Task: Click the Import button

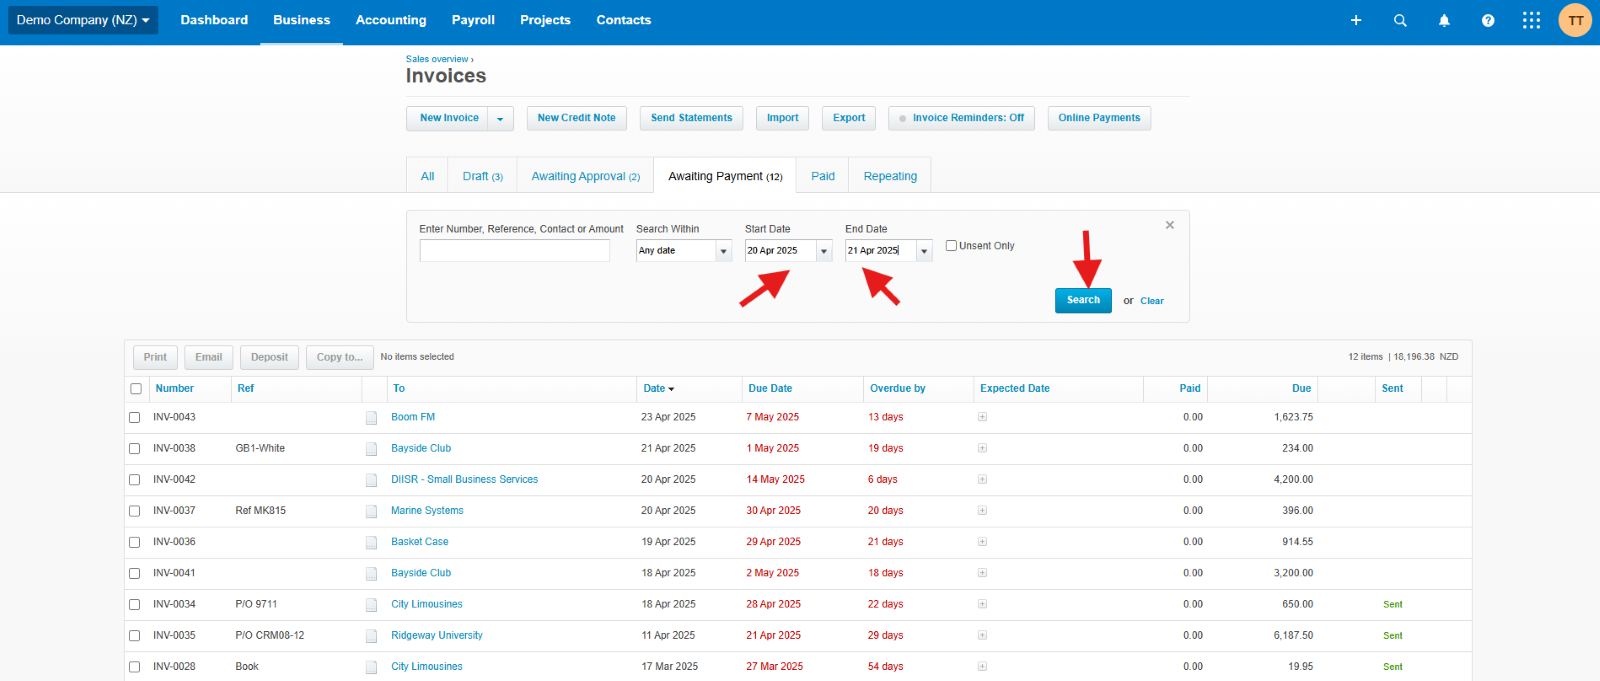Action: (782, 118)
